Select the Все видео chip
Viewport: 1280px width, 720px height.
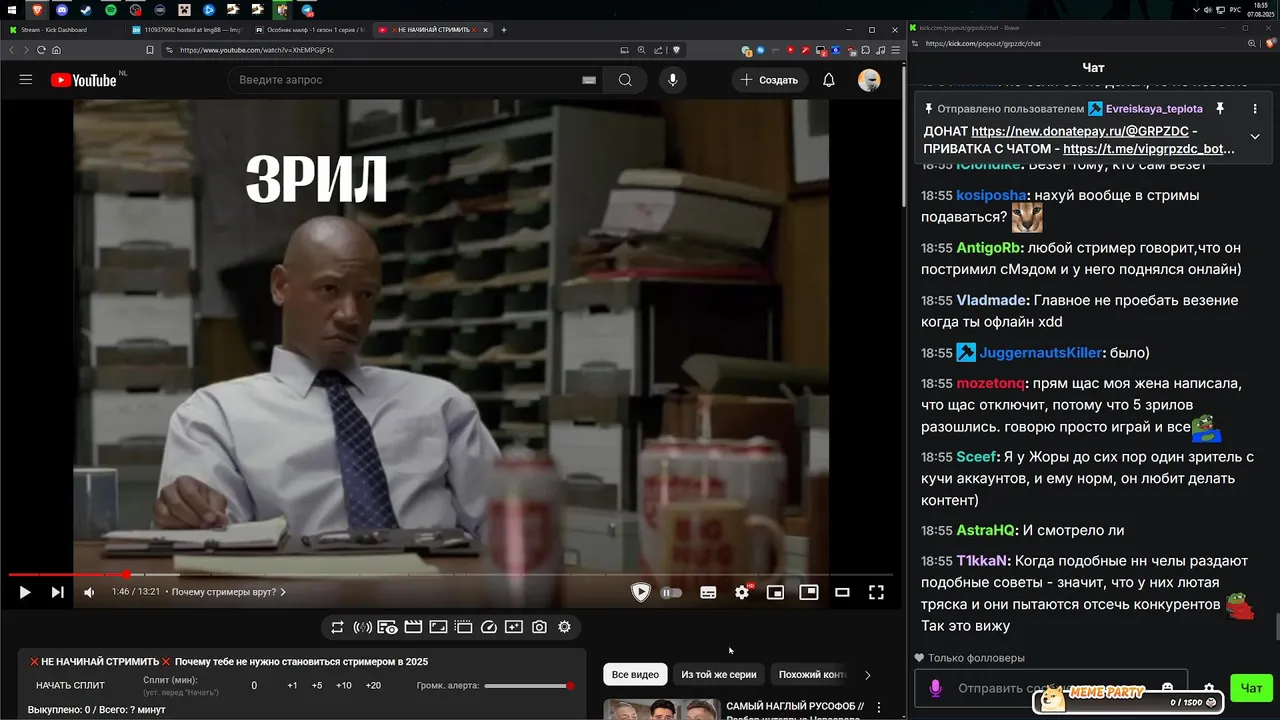pos(635,675)
